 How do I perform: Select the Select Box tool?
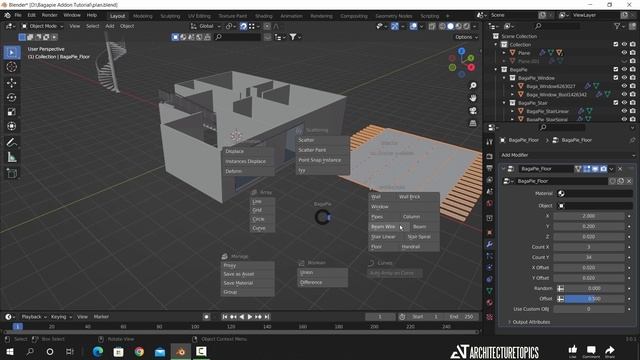11,52
